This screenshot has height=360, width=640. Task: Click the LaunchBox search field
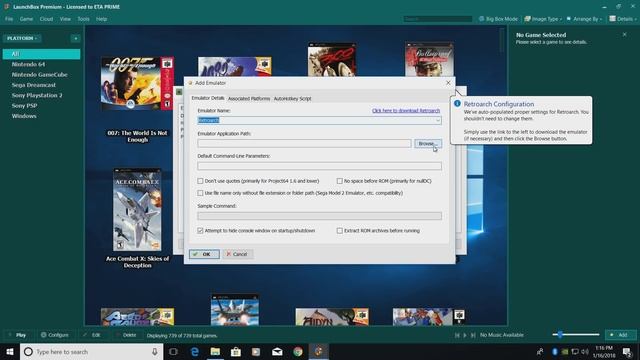438,19
